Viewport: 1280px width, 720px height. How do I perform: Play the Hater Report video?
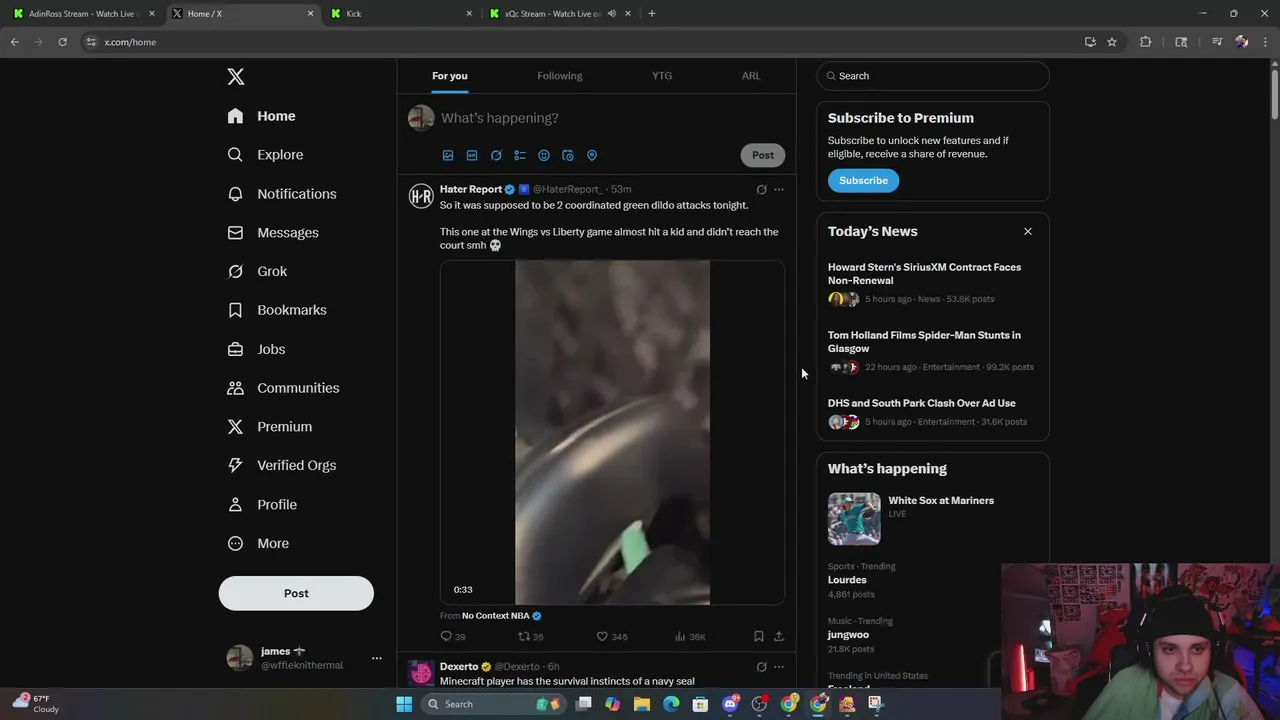click(x=612, y=433)
